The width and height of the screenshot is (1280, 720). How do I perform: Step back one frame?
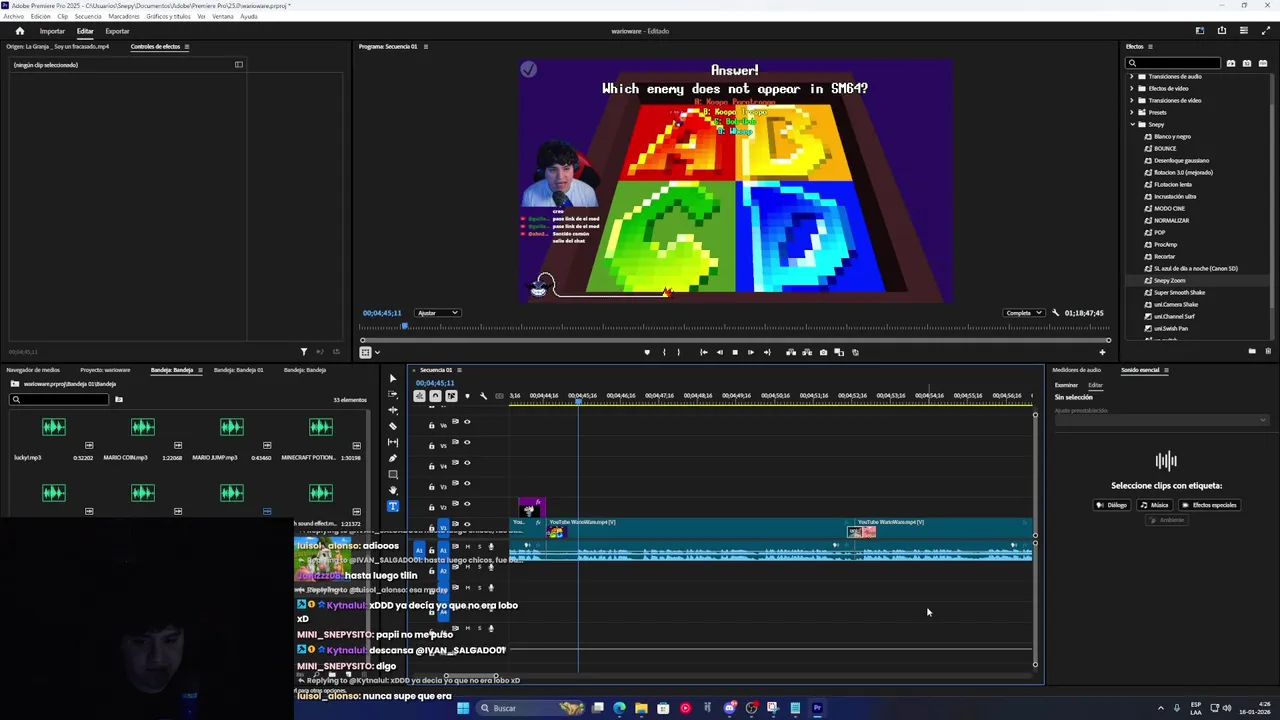[719, 352]
